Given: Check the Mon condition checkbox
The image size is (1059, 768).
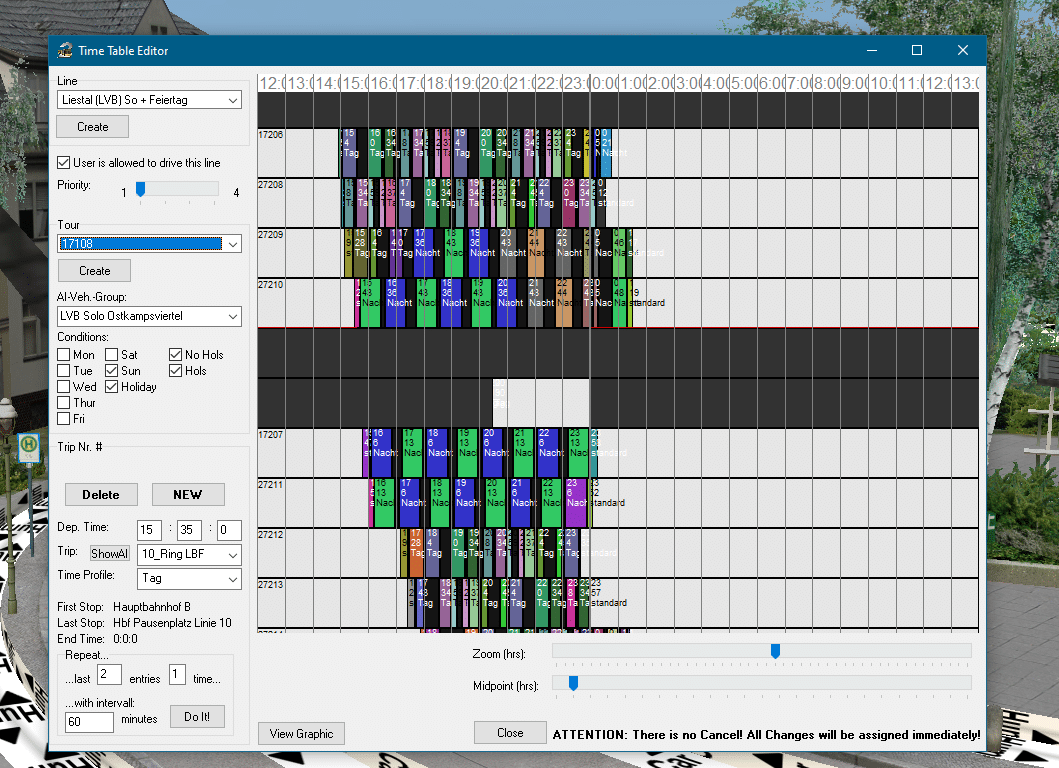Looking at the screenshot, I should [x=64, y=355].
